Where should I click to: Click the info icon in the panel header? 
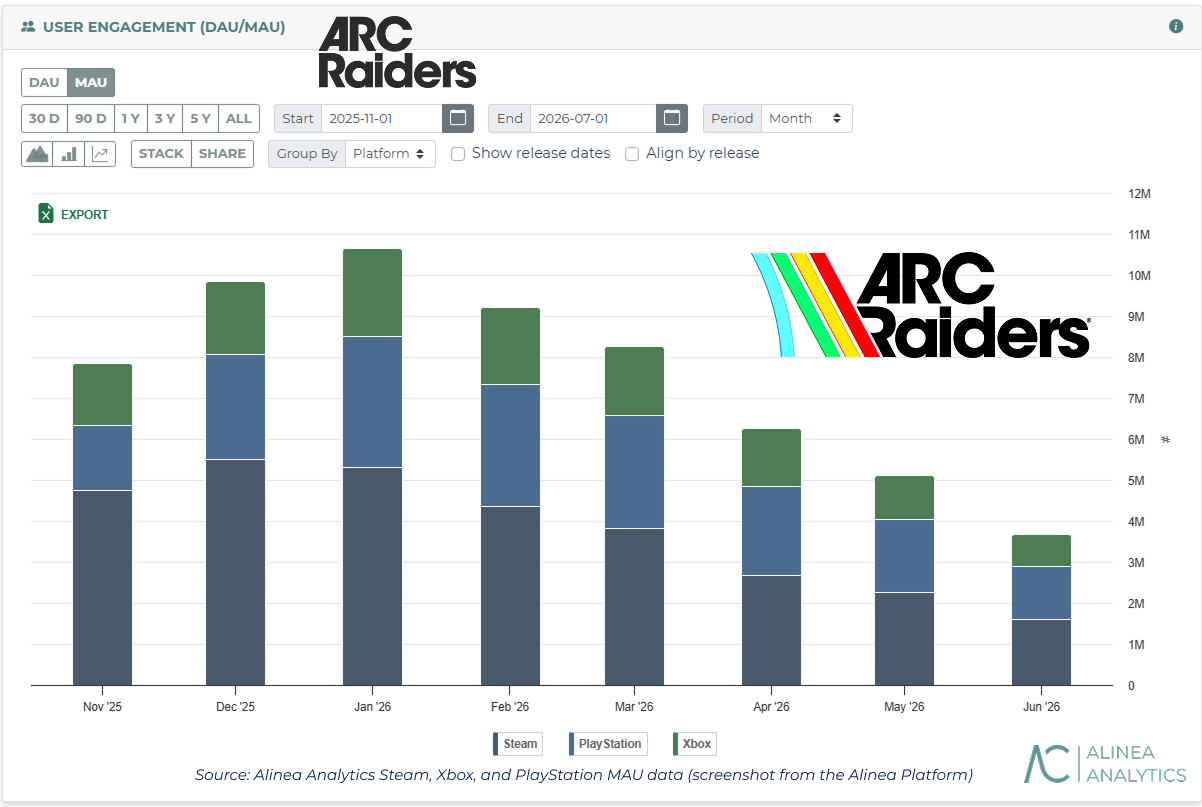click(x=1176, y=27)
